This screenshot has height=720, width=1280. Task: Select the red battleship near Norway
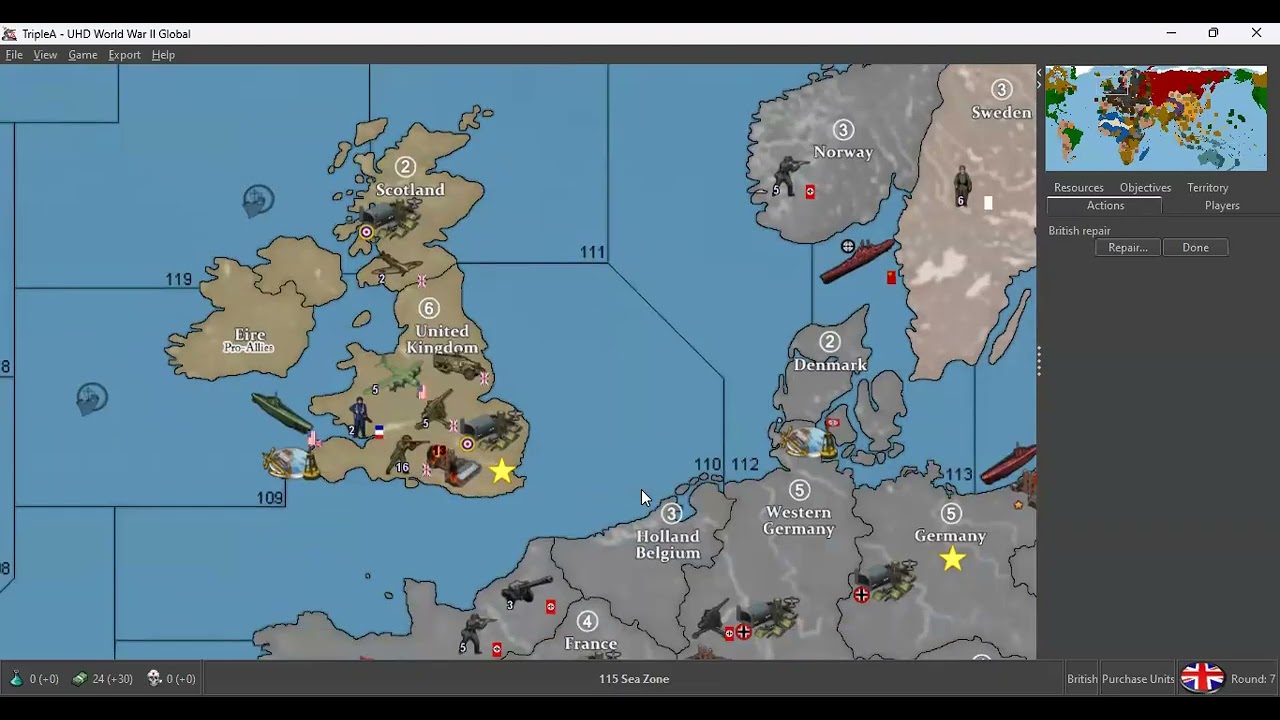(859, 259)
